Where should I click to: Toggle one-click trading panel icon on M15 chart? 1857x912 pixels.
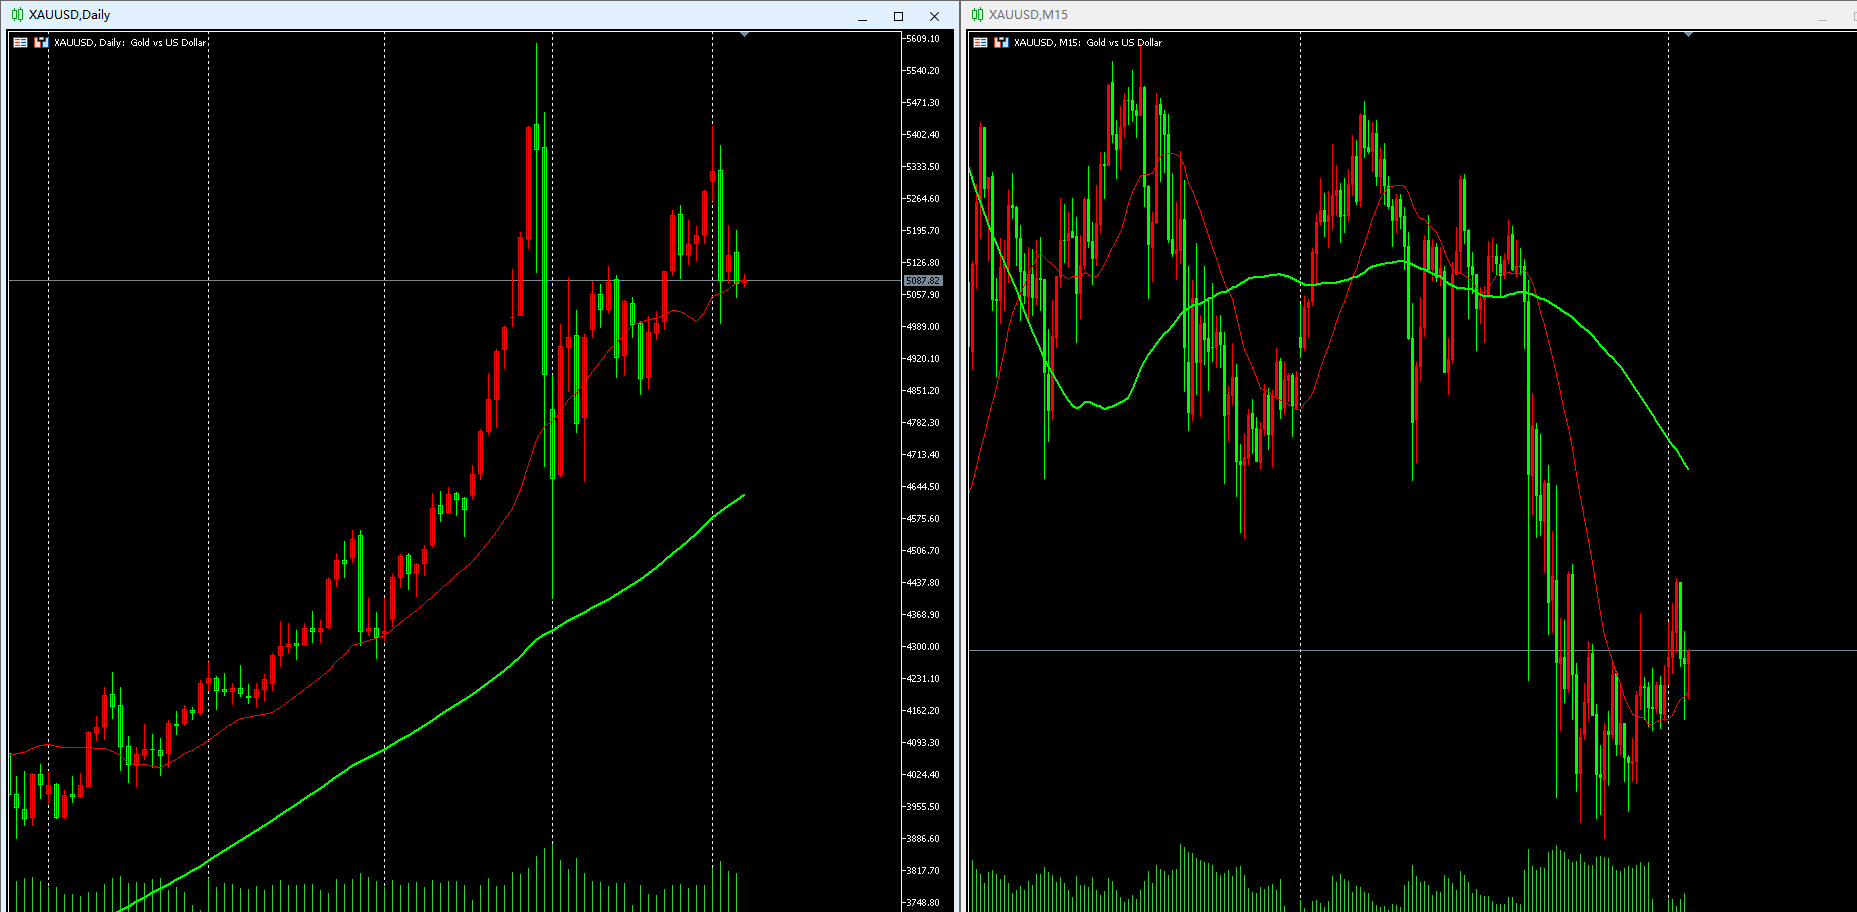[x=980, y=42]
